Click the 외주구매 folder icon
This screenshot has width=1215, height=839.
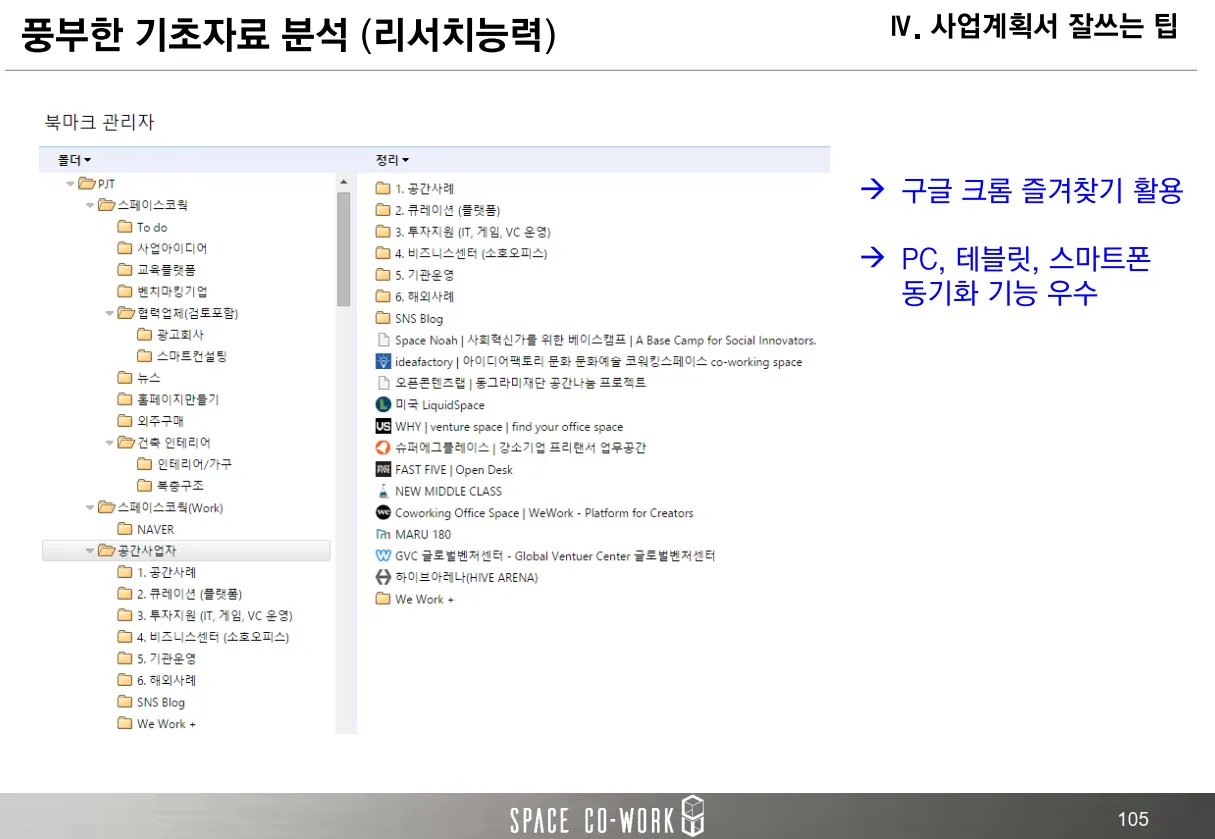pyautogui.click(x=124, y=421)
